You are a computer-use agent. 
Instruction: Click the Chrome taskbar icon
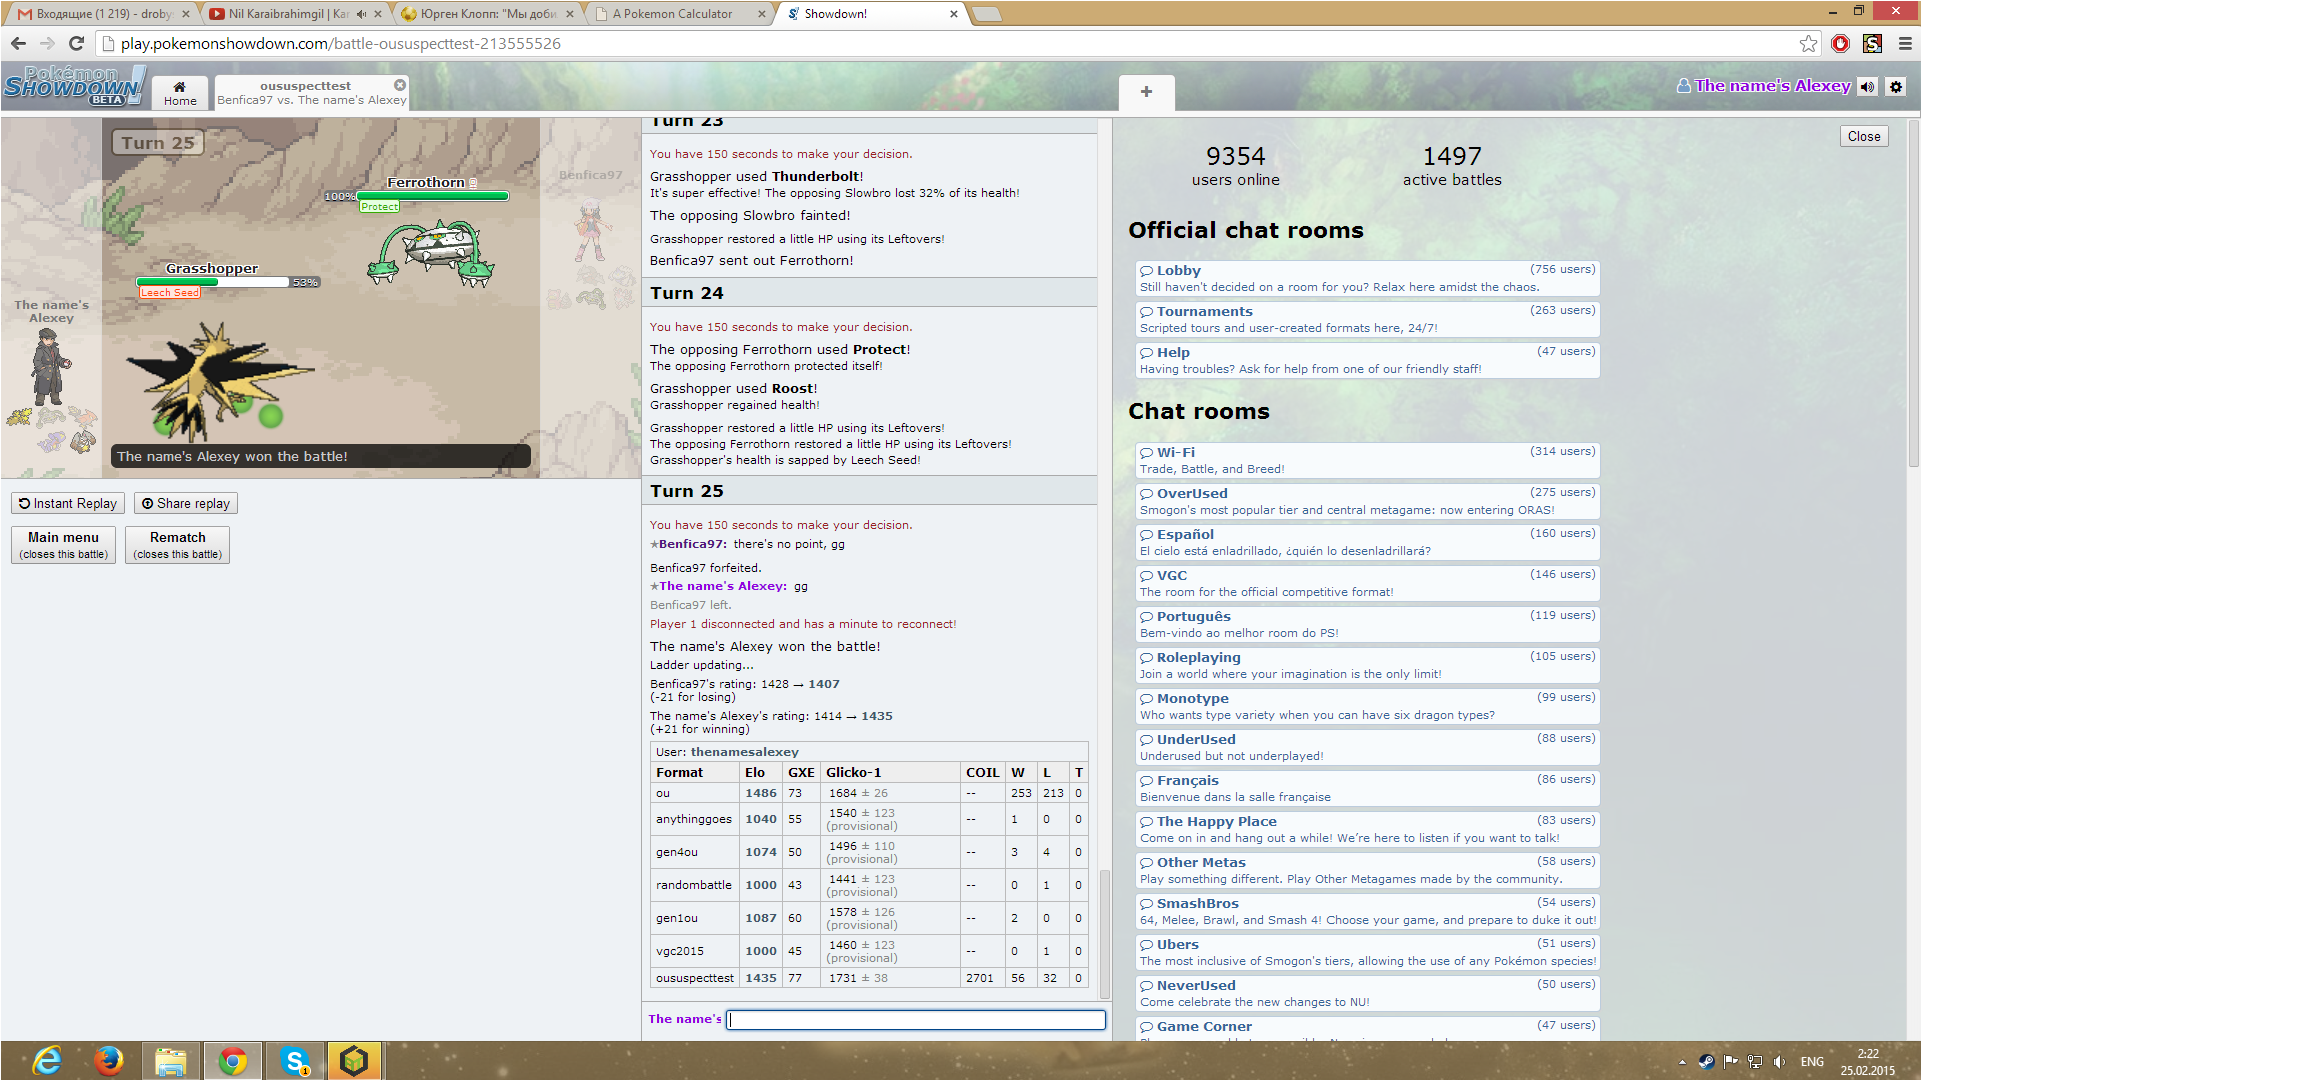click(x=232, y=1060)
